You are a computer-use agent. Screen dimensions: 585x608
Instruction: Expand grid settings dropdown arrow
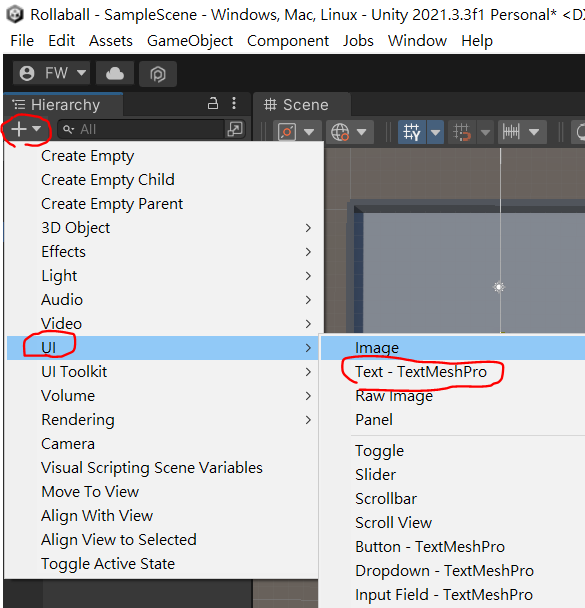[435, 132]
